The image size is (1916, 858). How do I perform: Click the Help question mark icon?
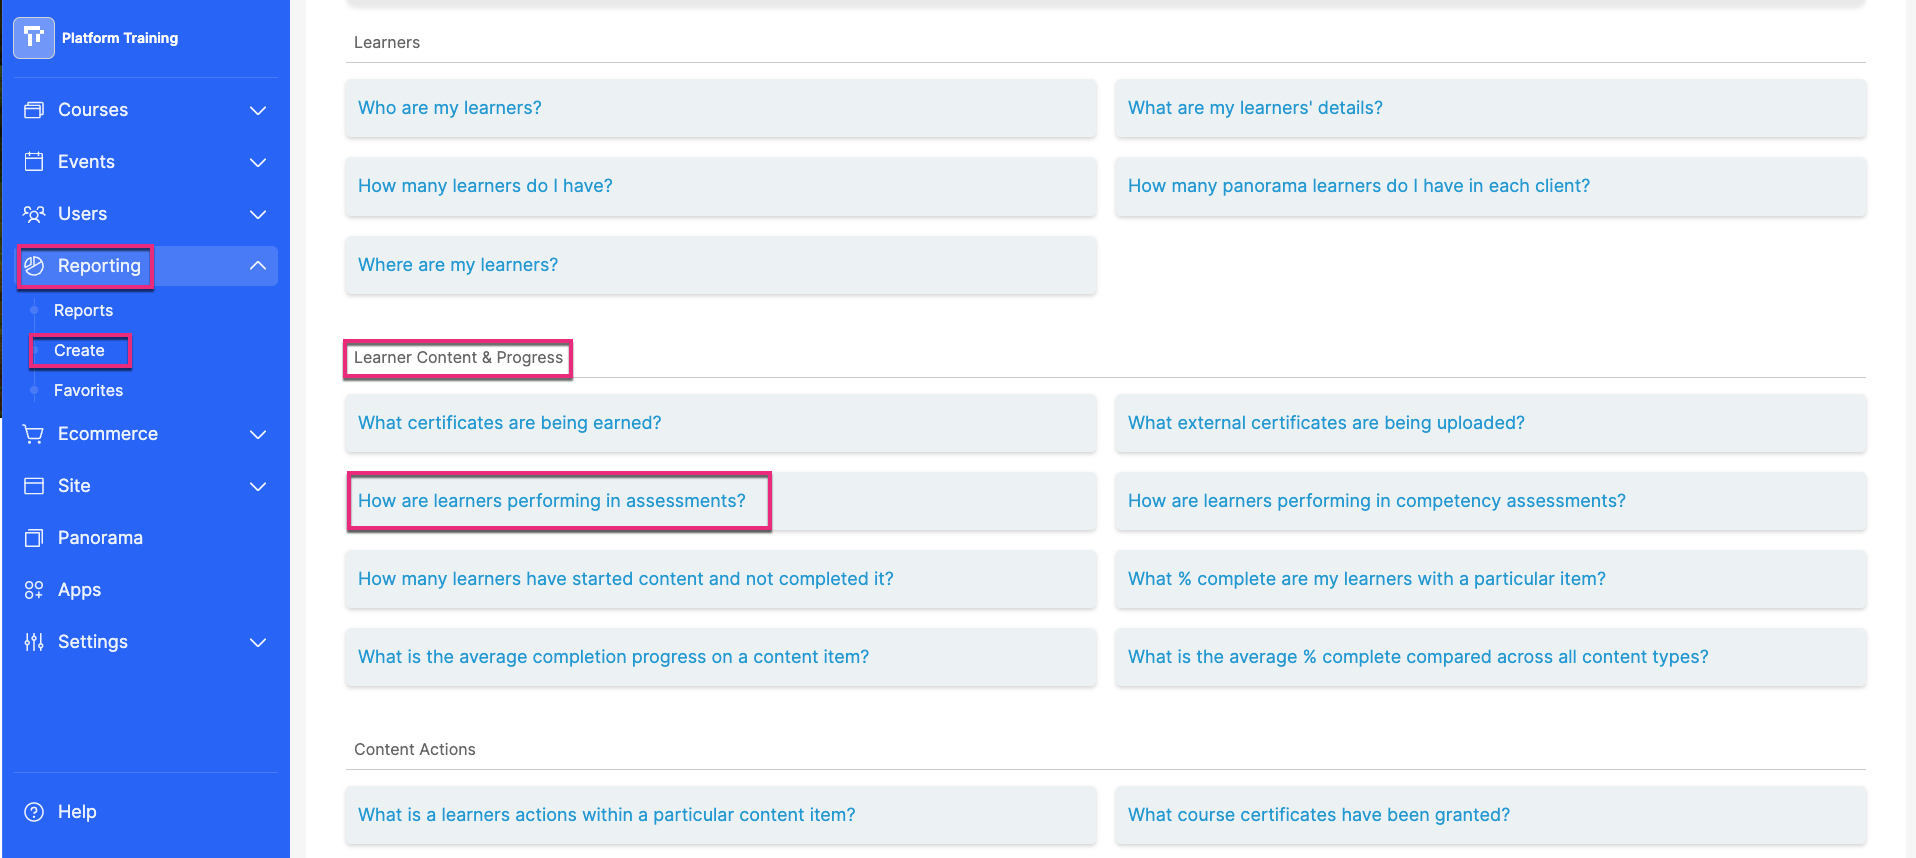coord(34,812)
